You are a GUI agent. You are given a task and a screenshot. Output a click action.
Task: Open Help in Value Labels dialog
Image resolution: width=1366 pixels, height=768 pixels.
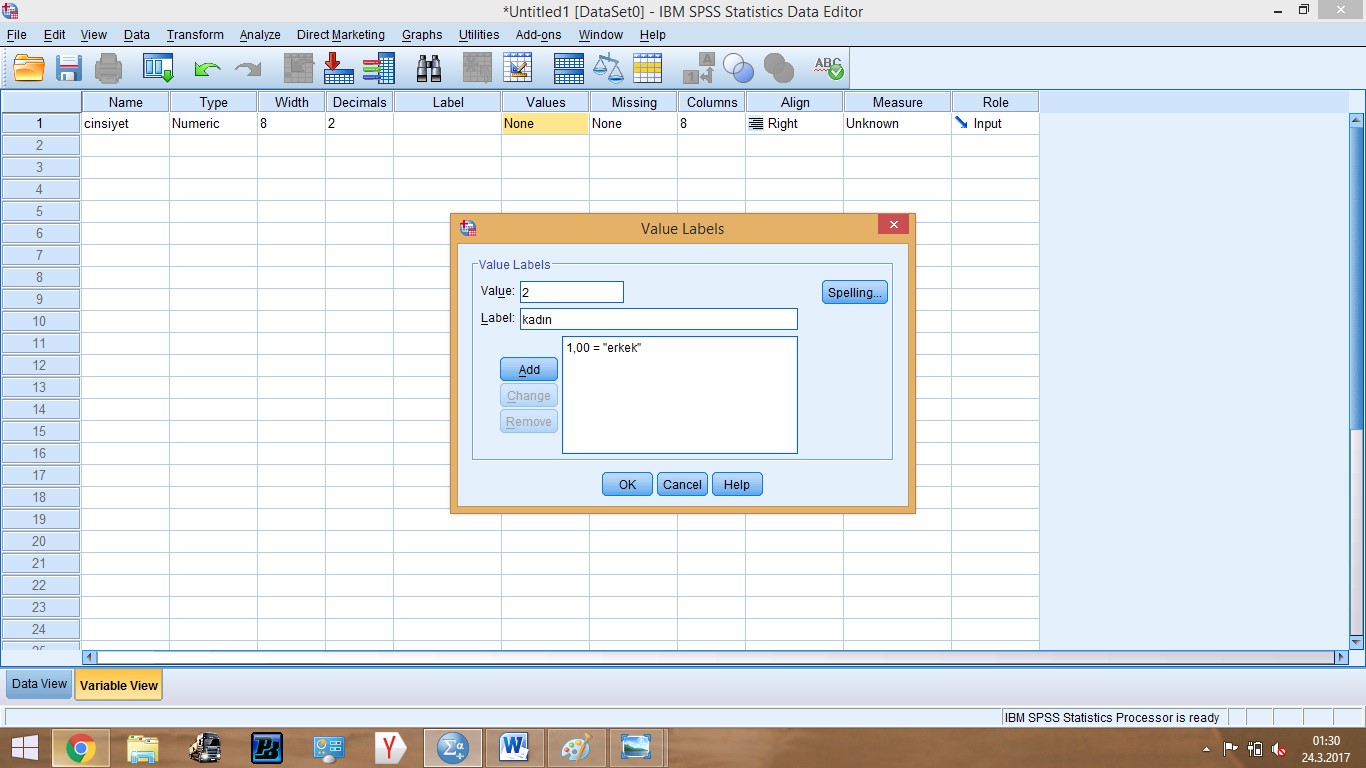[737, 484]
